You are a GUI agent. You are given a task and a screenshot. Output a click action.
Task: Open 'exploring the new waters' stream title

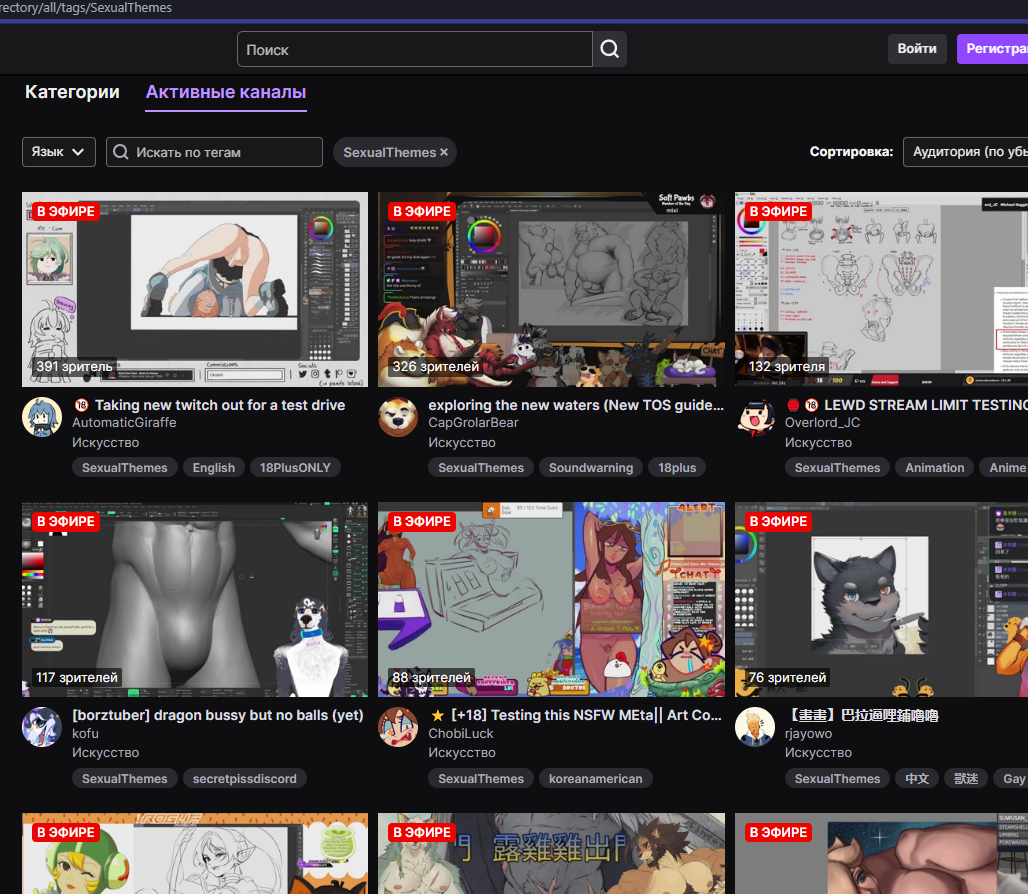click(576, 405)
